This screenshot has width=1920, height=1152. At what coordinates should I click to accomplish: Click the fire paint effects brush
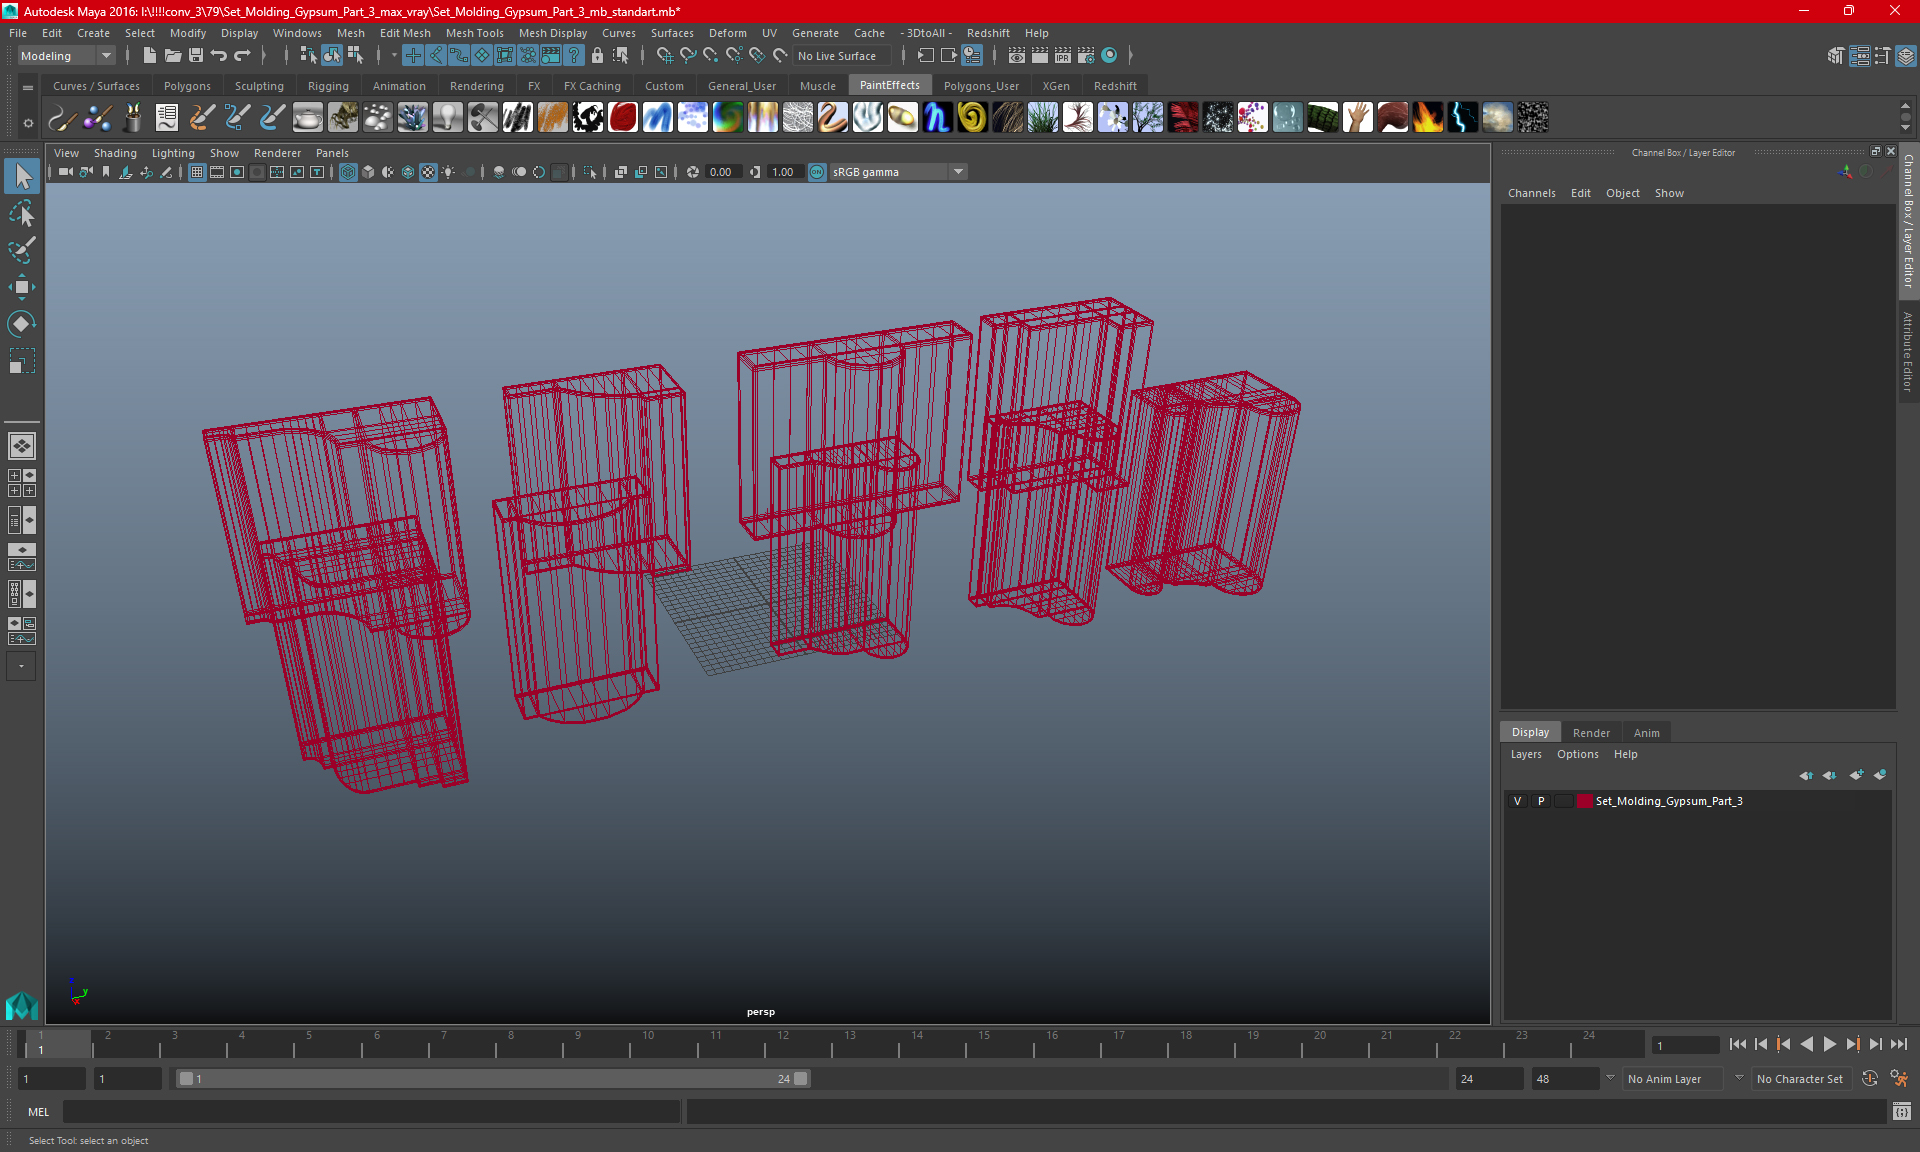1427,118
